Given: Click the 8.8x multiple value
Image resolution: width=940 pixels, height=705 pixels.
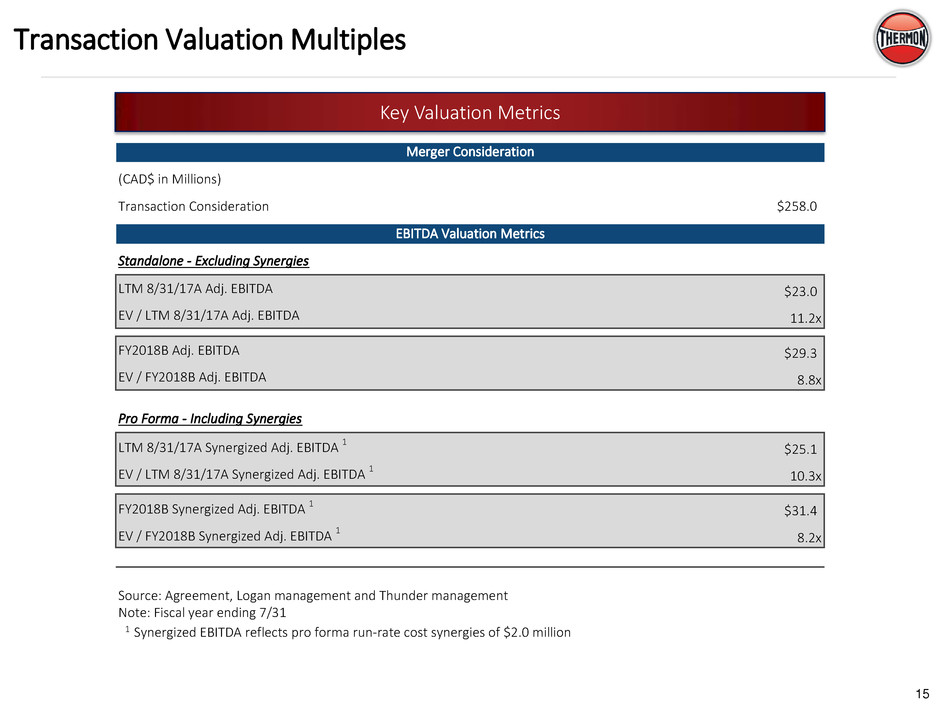Looking at the screenshot, I should (x=807, y=379).
